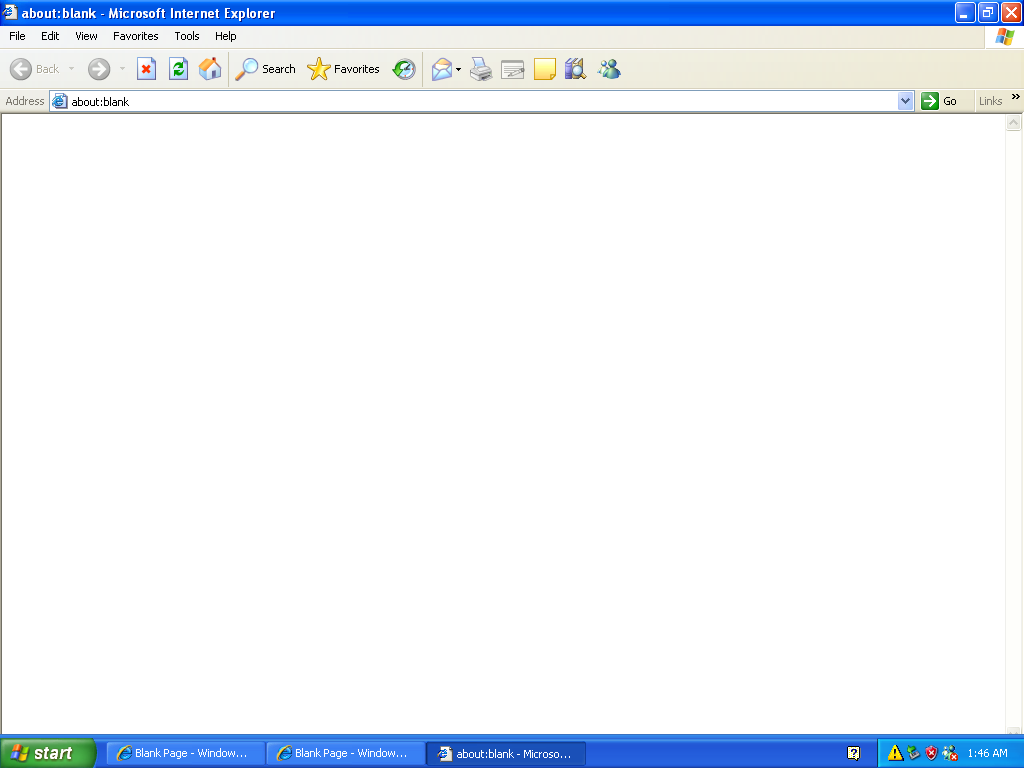1024x768 pixels.
Task: Click the Stop page loading icon
Action: click(x=147, y=69)
